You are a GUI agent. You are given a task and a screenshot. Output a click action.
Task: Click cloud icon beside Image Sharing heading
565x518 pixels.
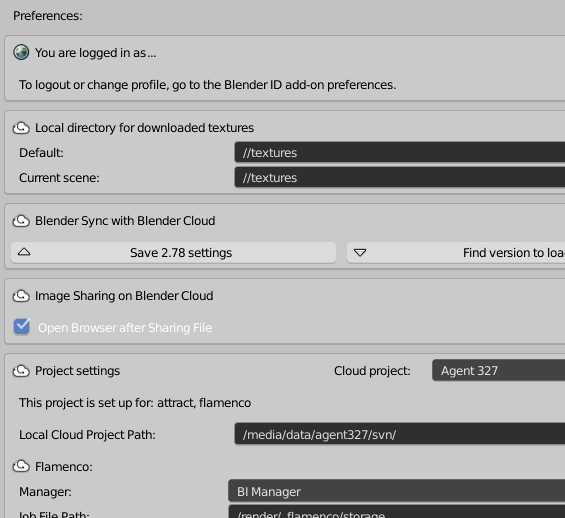[21, 296]
